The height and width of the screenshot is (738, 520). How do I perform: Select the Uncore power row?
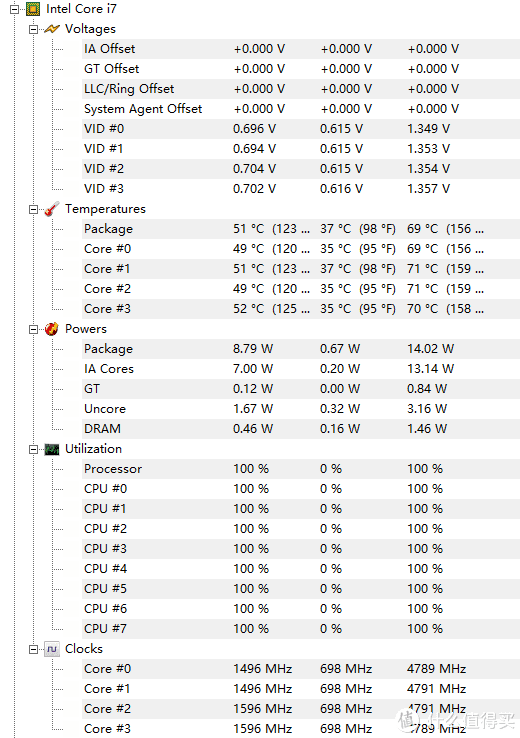301,409
